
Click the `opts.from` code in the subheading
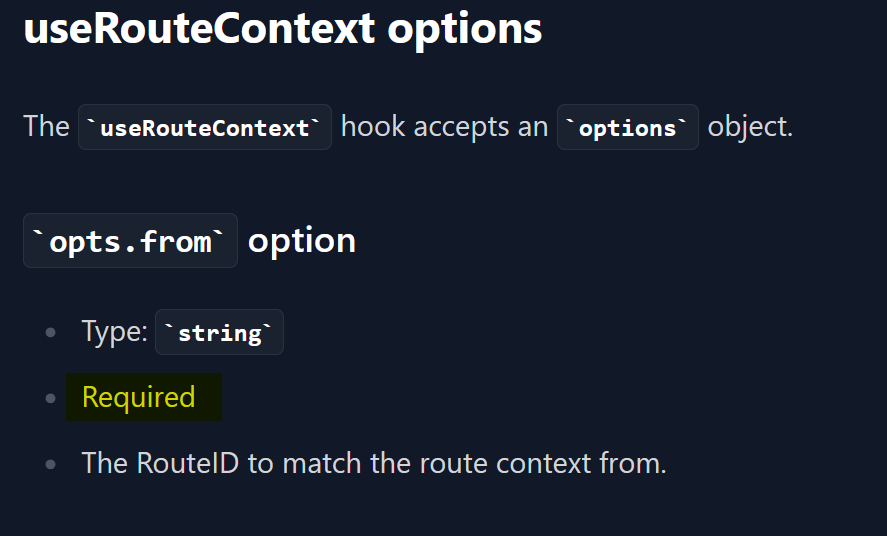tap(130, 241)
